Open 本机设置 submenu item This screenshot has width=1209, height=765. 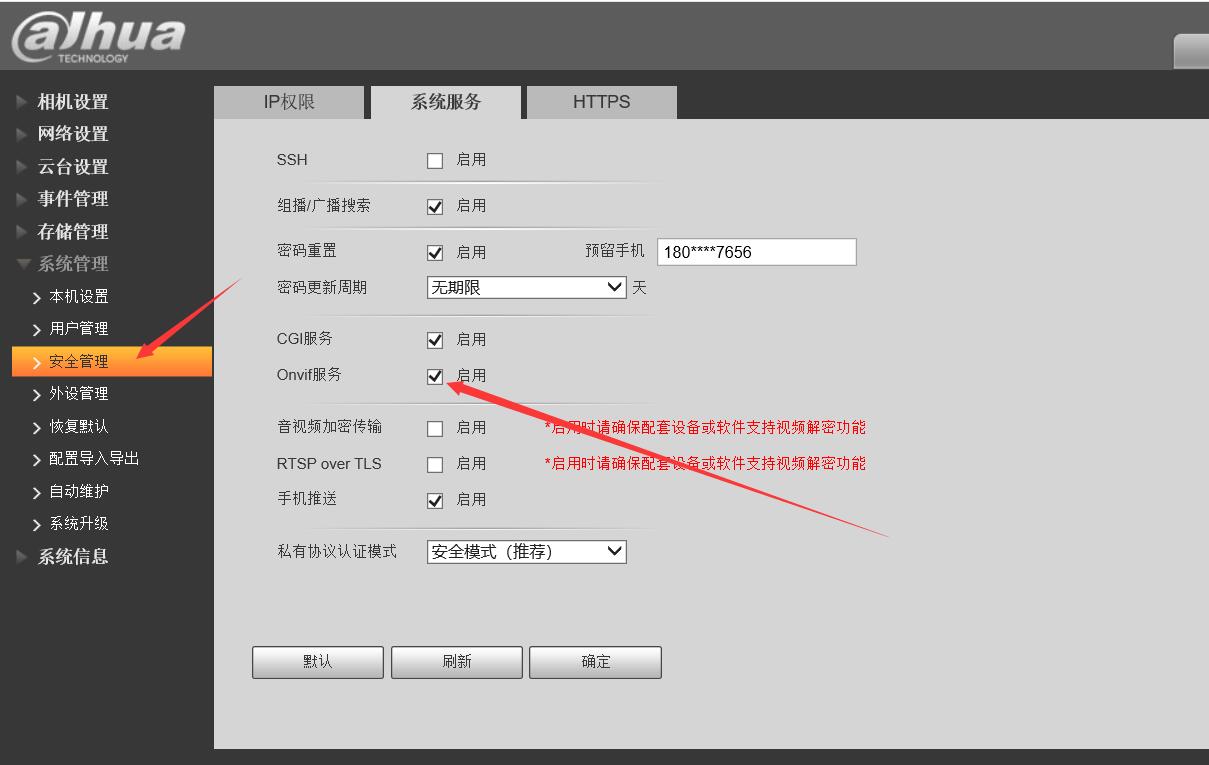pyautogui.click(x=78, y=297)
